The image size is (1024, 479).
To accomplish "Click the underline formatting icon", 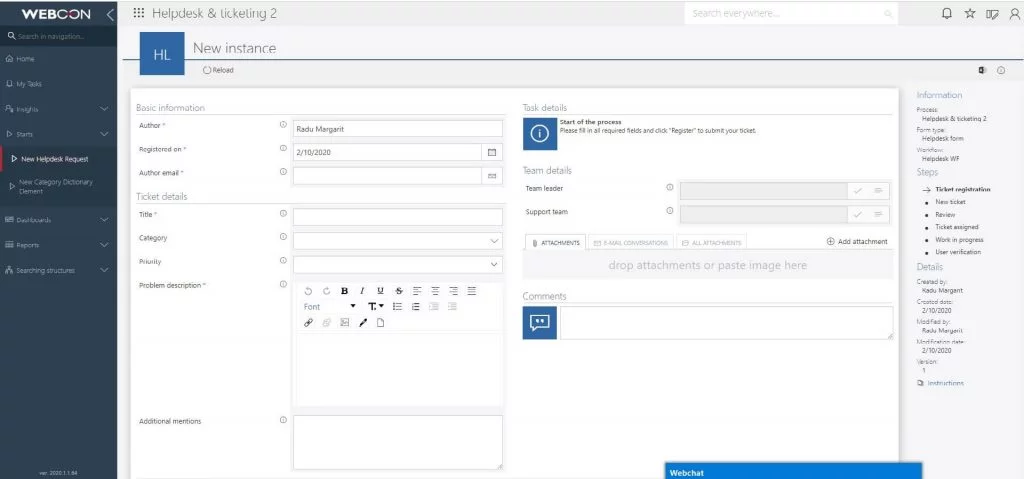I will pyautogui.click(x=380, y=291).
